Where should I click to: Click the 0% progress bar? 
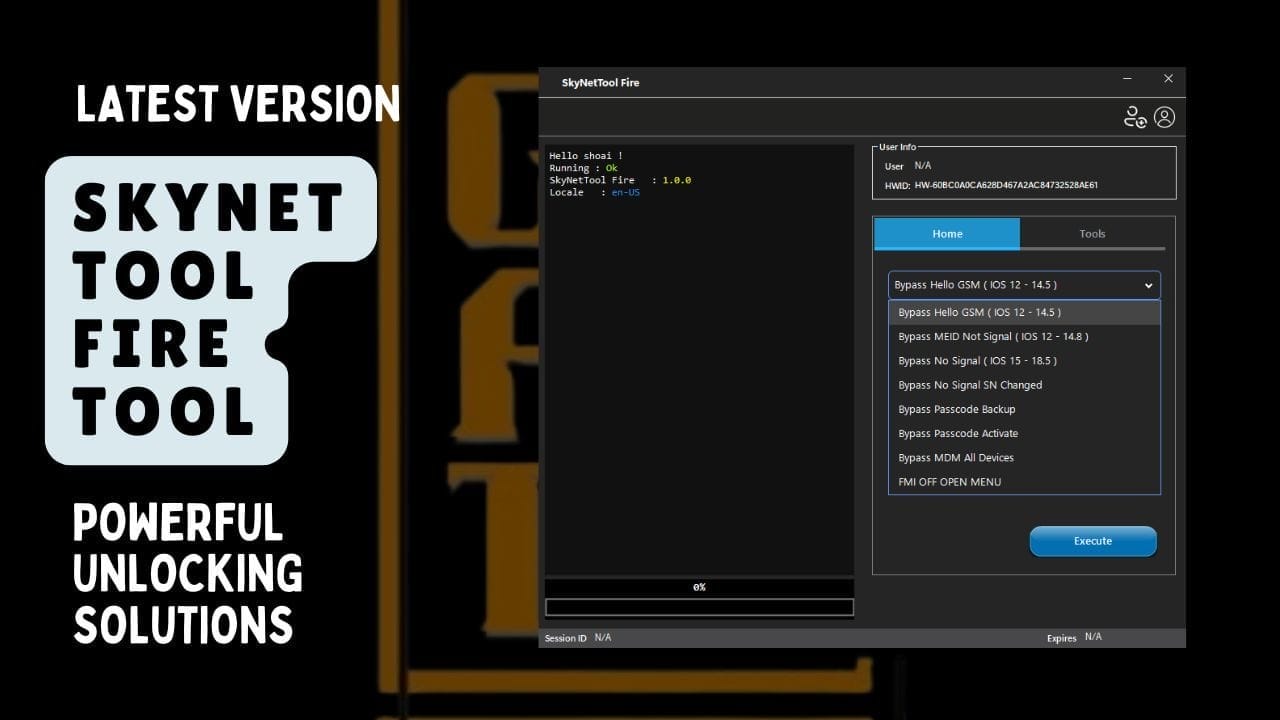click(x=698, y=587)
